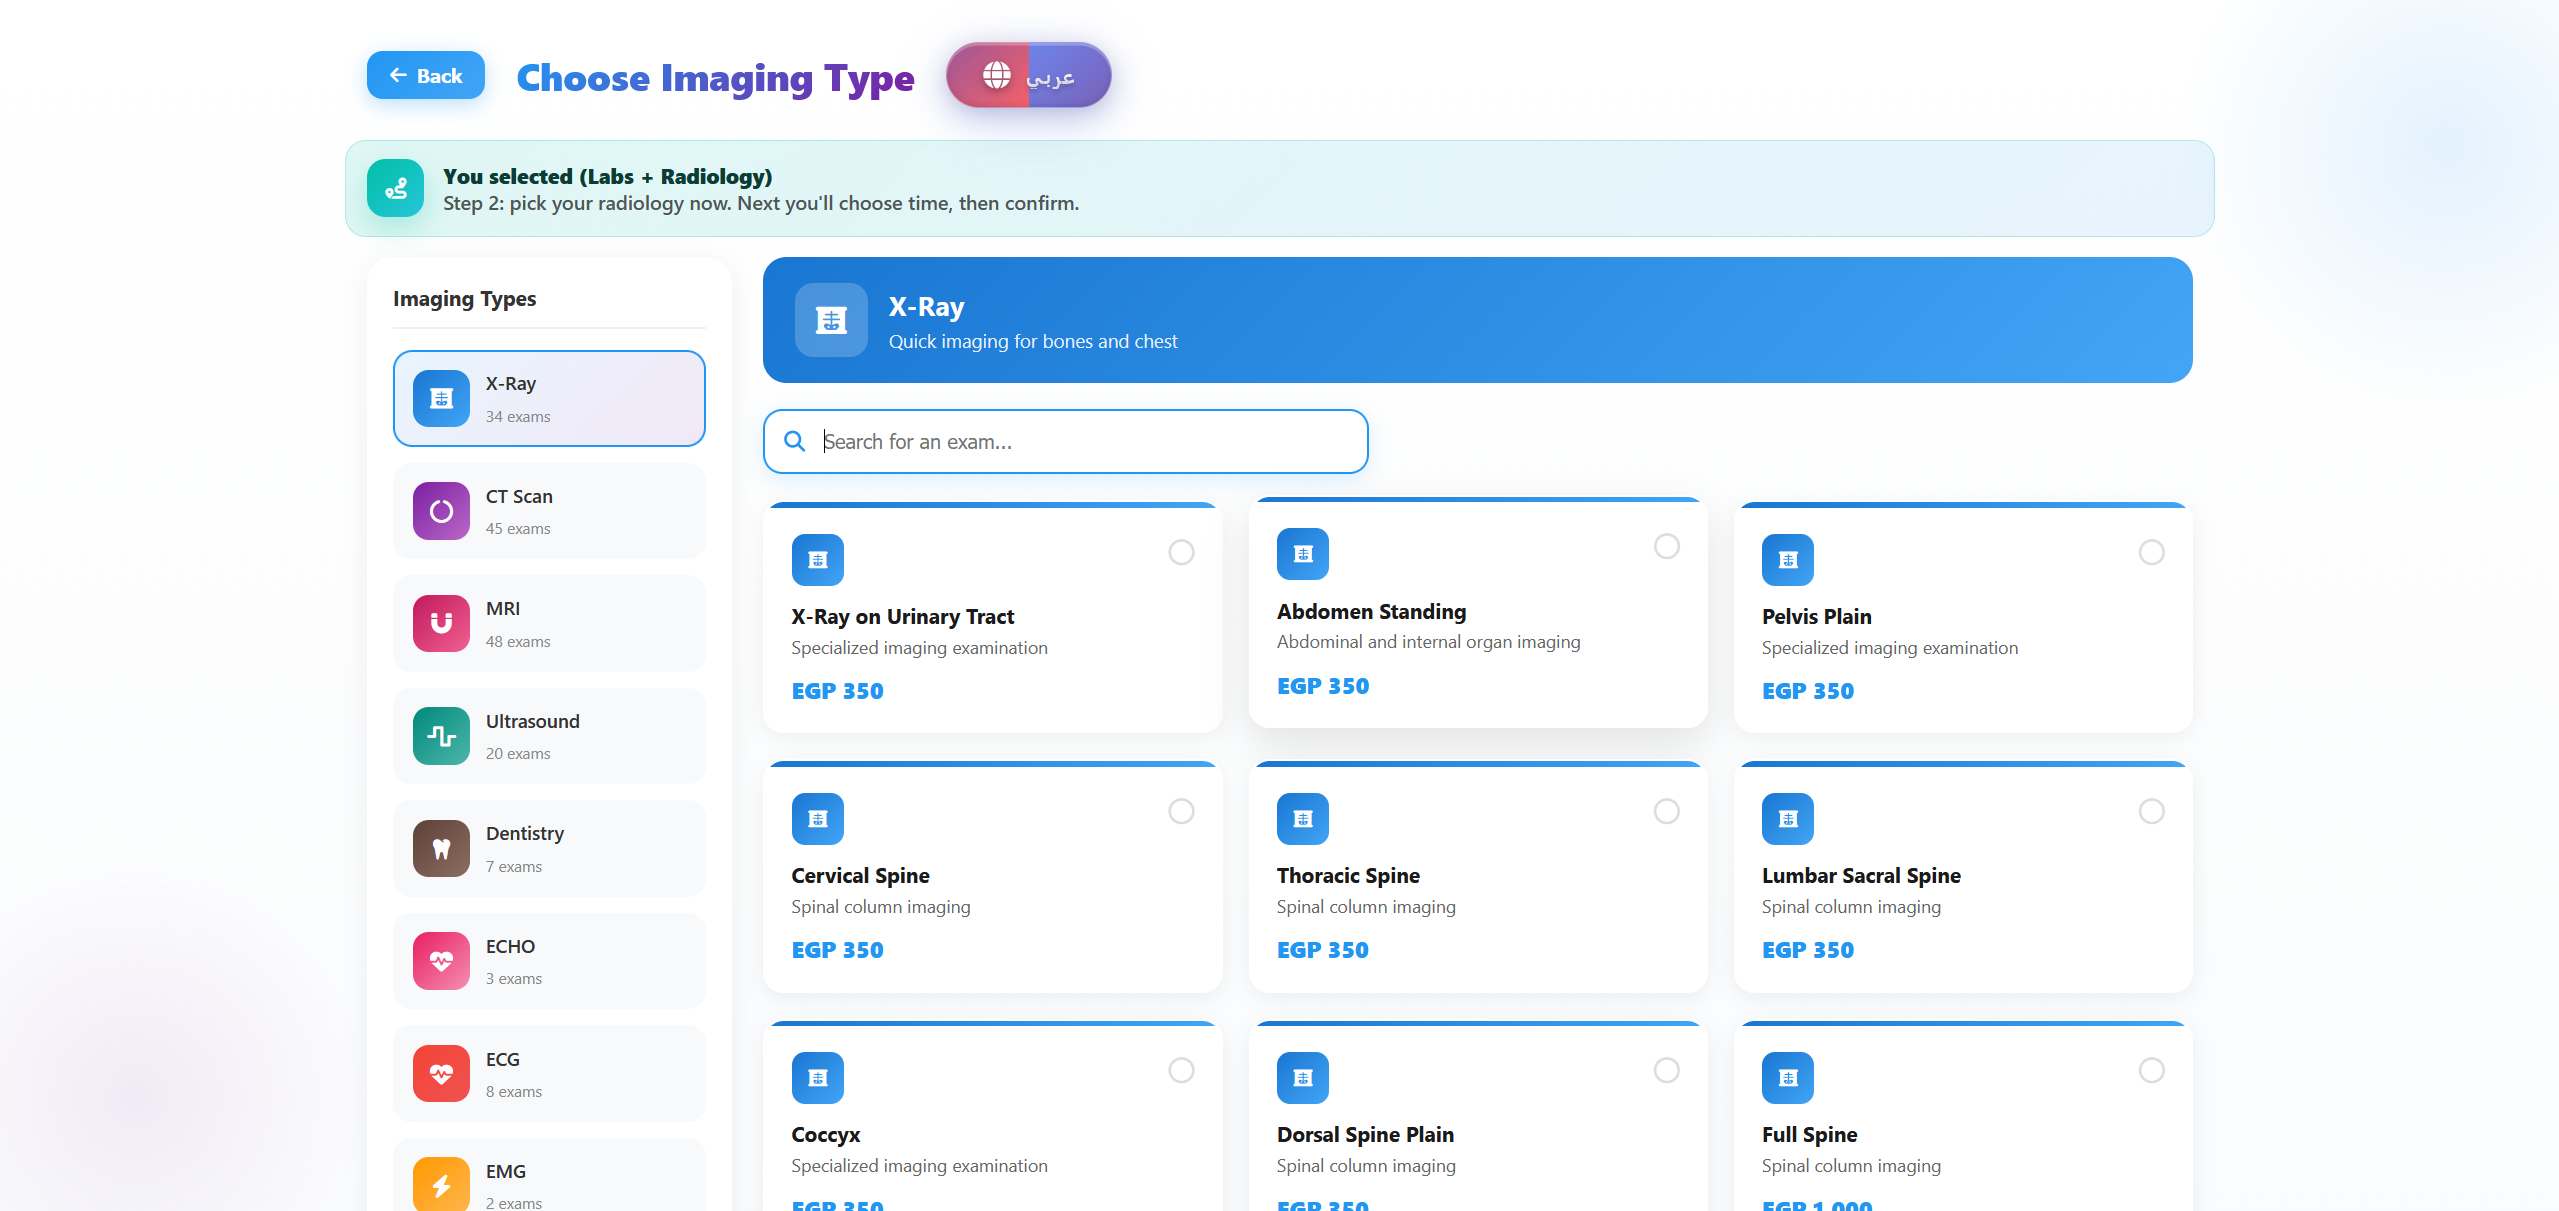Image resolution: width=2559 pixels, height=1211 pixels.
Task: Click the CT Scan purple circle icon
Action: pos(441,511)
